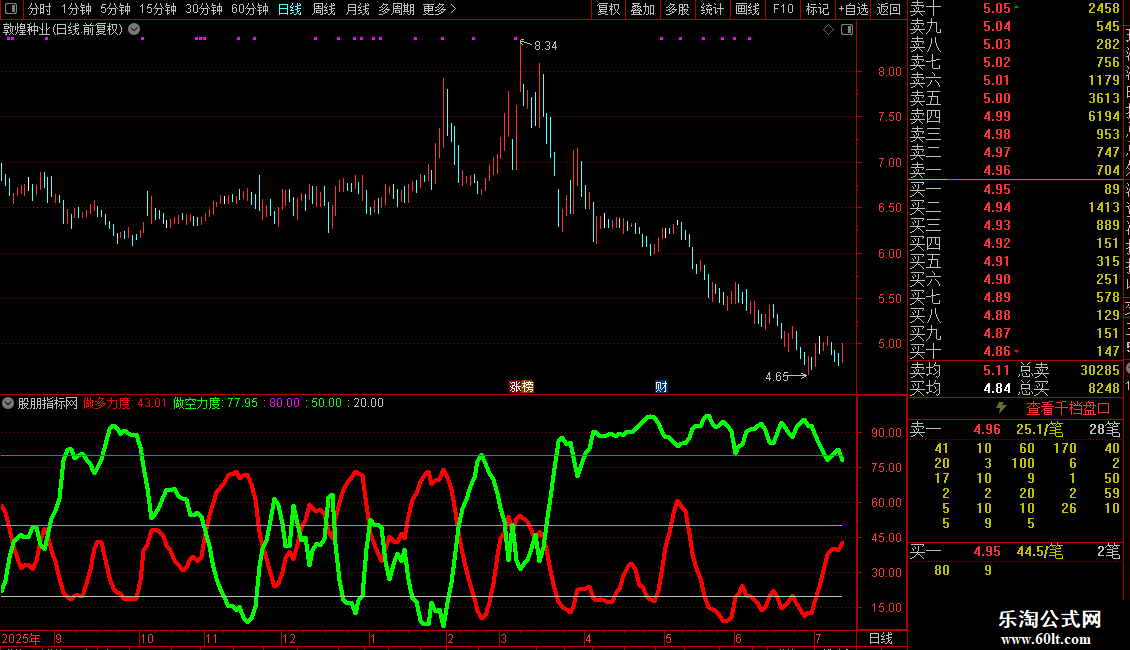Click the 敦煌种业(日线.前复权) chart title
Image resolution: width=1130 pixels, height=650 pixels.
63,30
